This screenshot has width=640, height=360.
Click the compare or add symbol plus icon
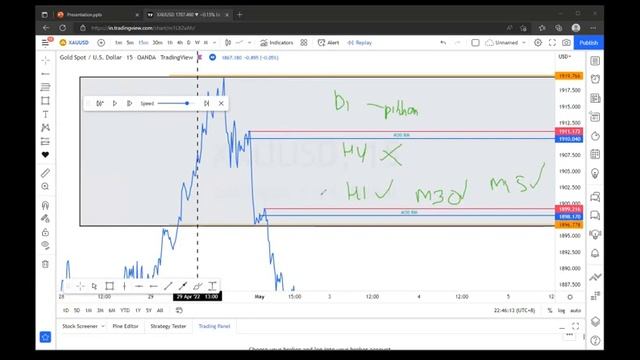coord(101,42)
